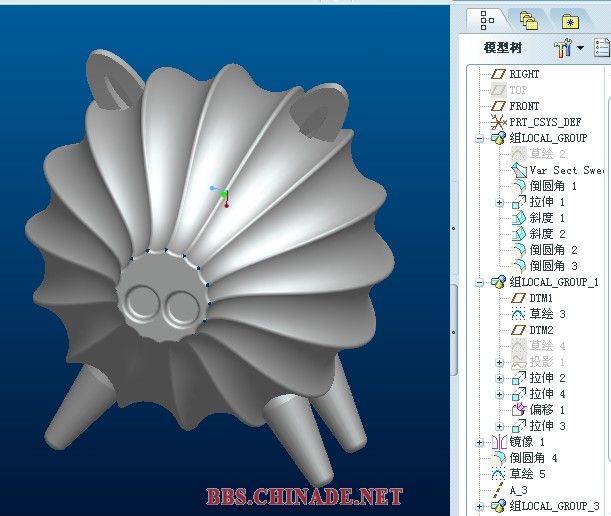The image size is (611, 516).
Task: Select the 组LOCAL_GROUP group item
Action: [539, 138]
